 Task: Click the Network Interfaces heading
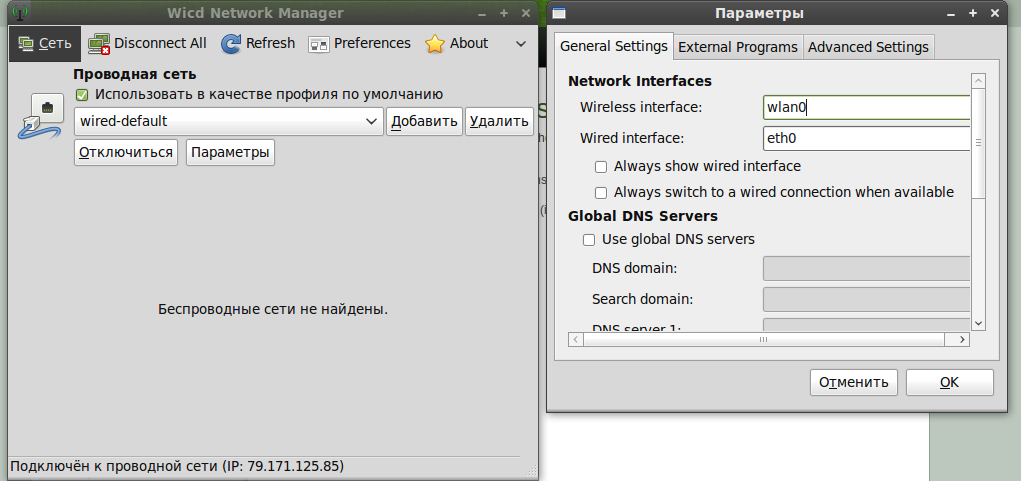(x=639, y=81)
